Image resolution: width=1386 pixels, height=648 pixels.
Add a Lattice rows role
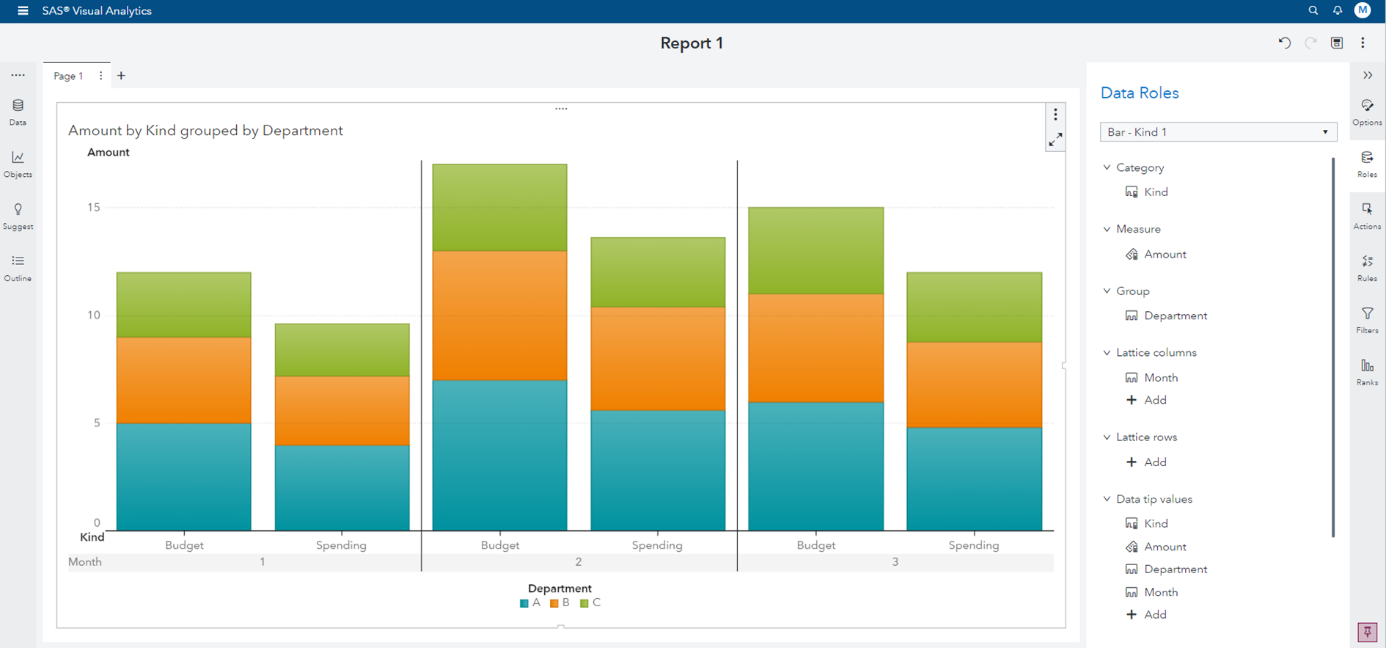click(1146, 461)
